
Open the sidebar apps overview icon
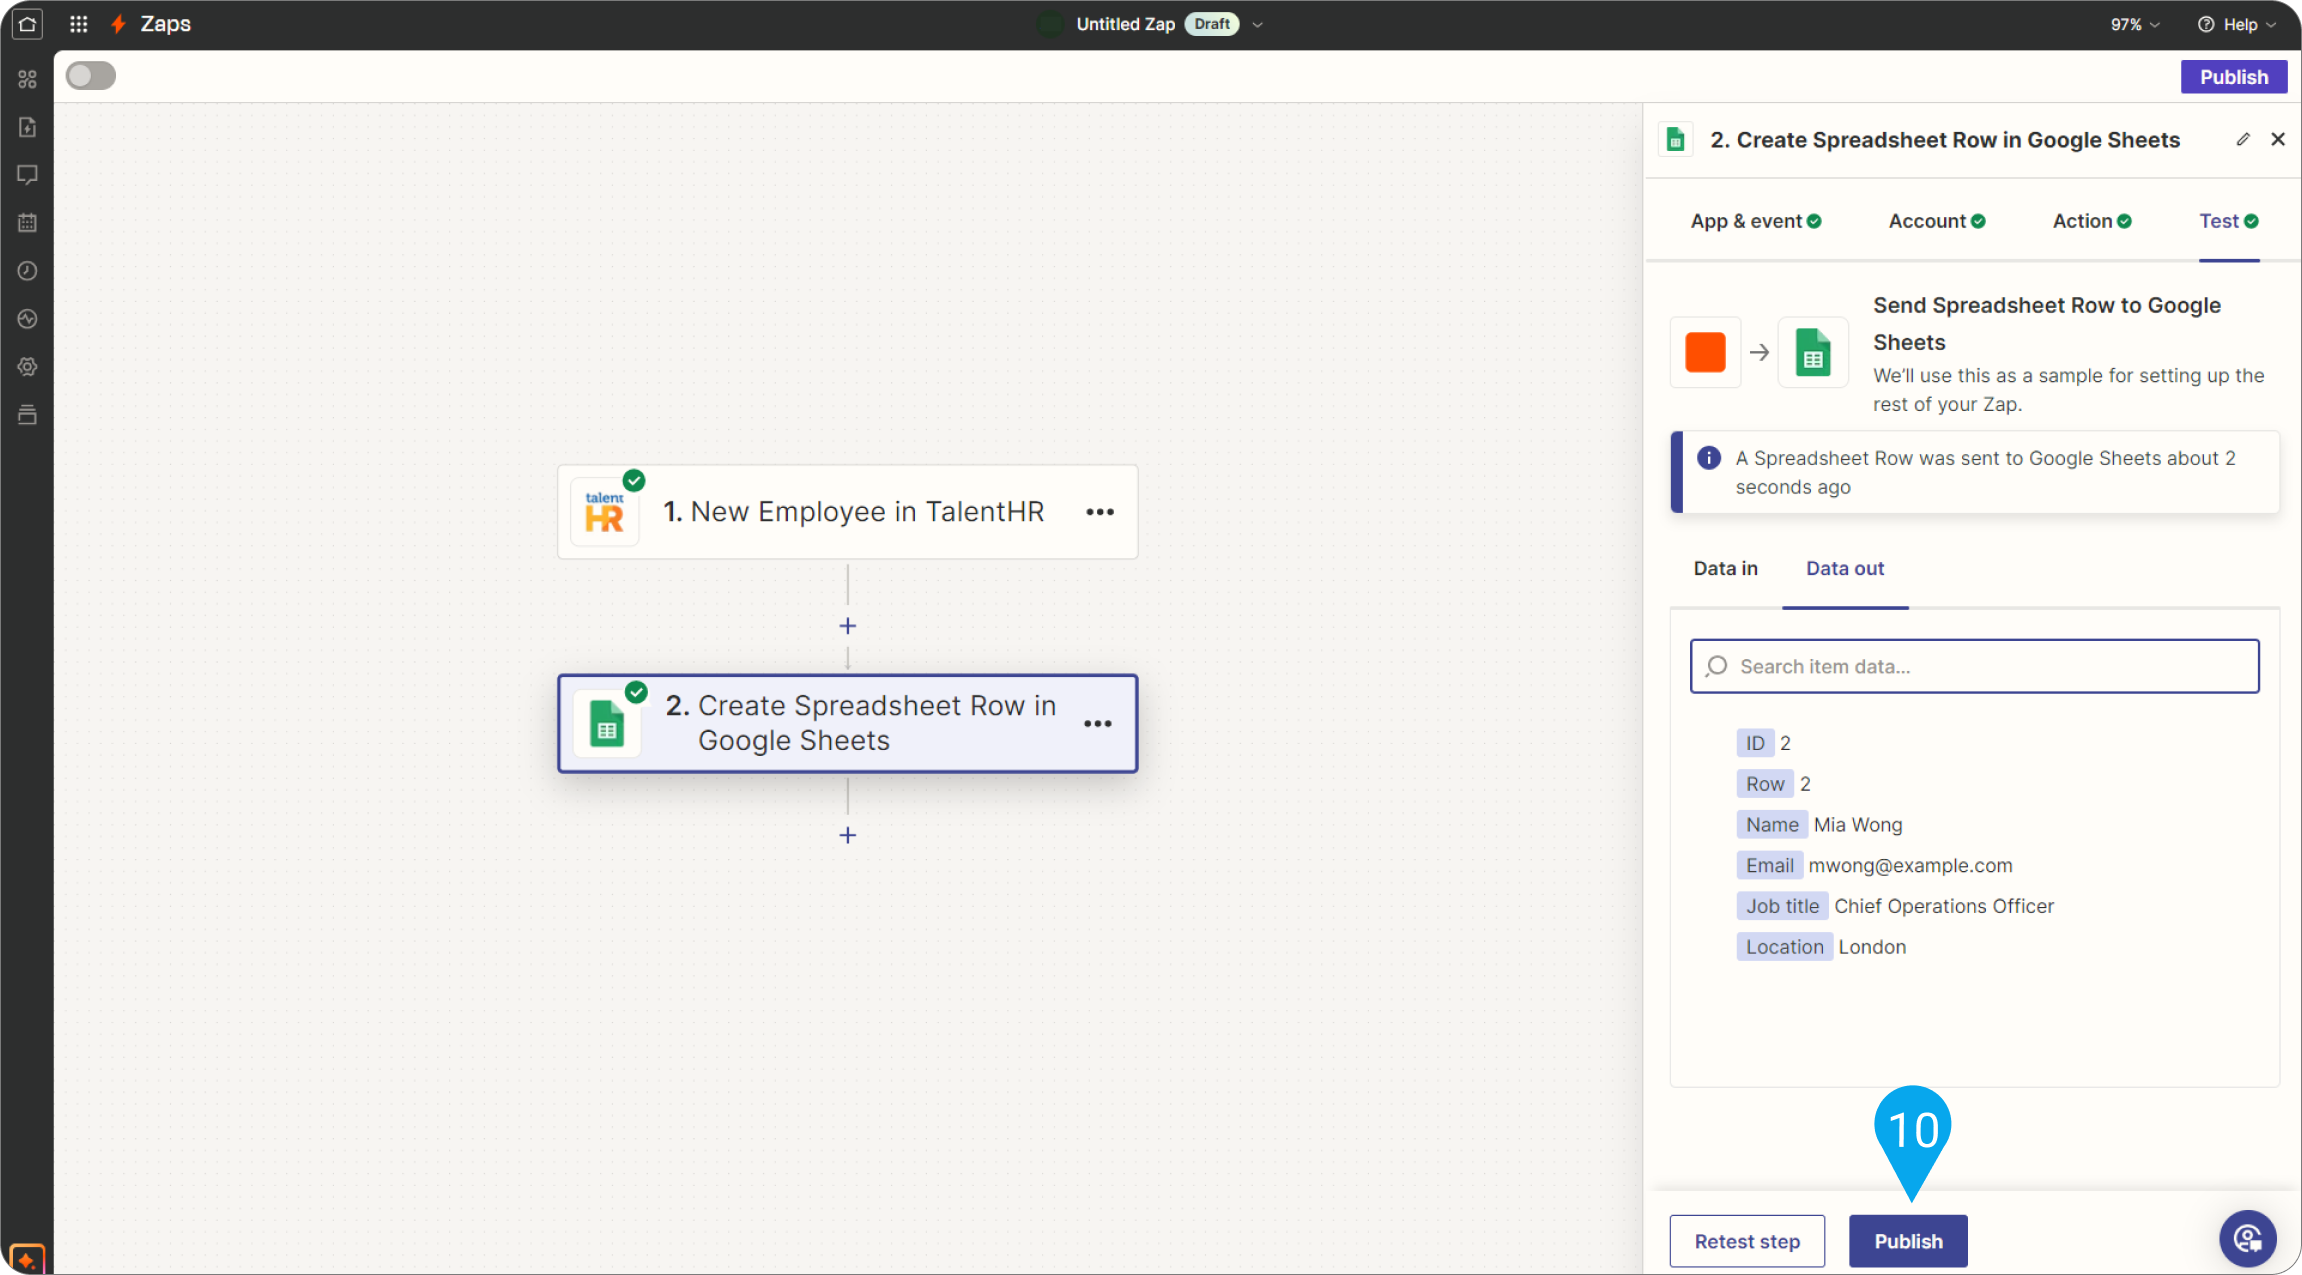28,79
